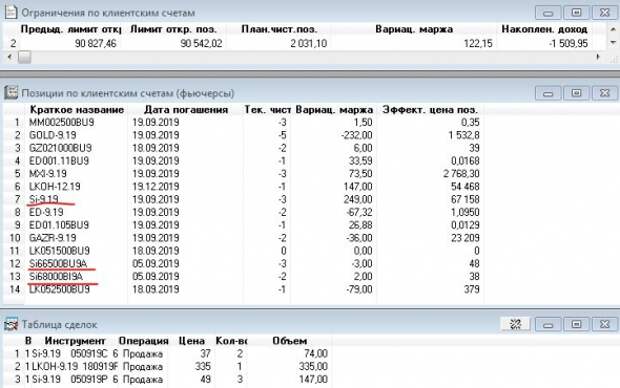This screenshot has width=620, height=388.
Task: Click the Эффект. цена поз. column header
Action: tap(430, 110)
